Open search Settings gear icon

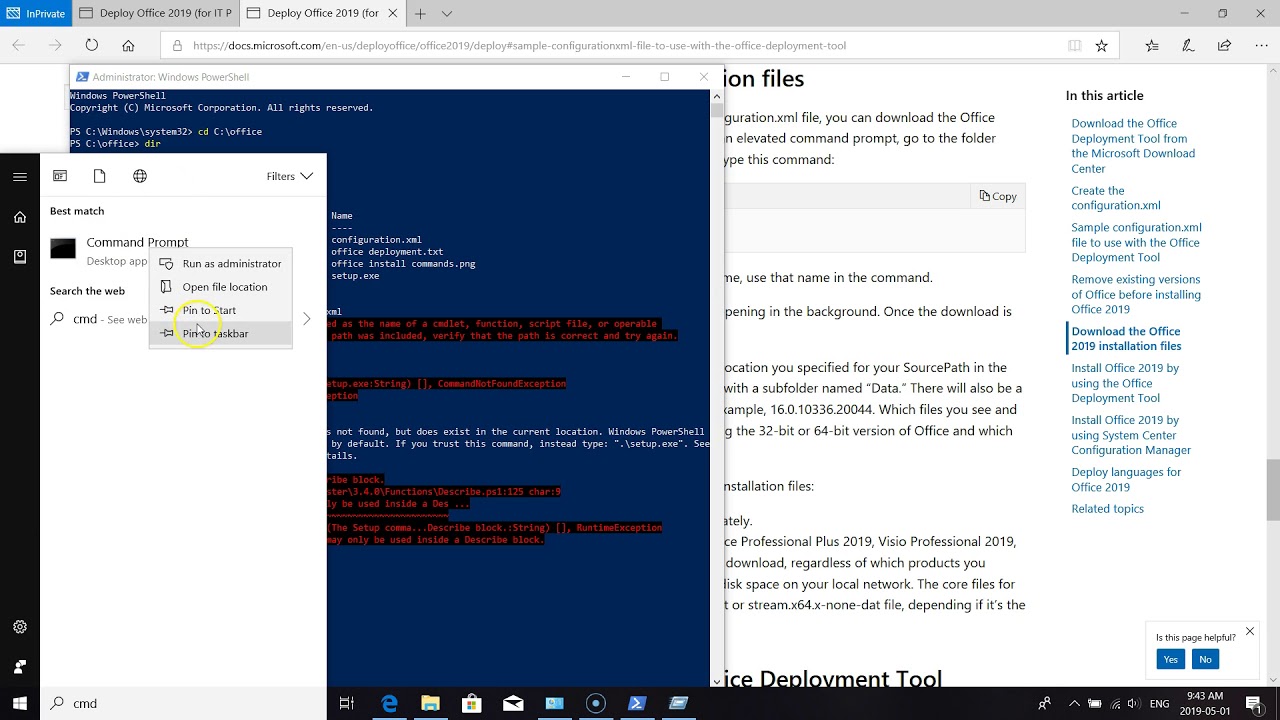tap(20, 627)
